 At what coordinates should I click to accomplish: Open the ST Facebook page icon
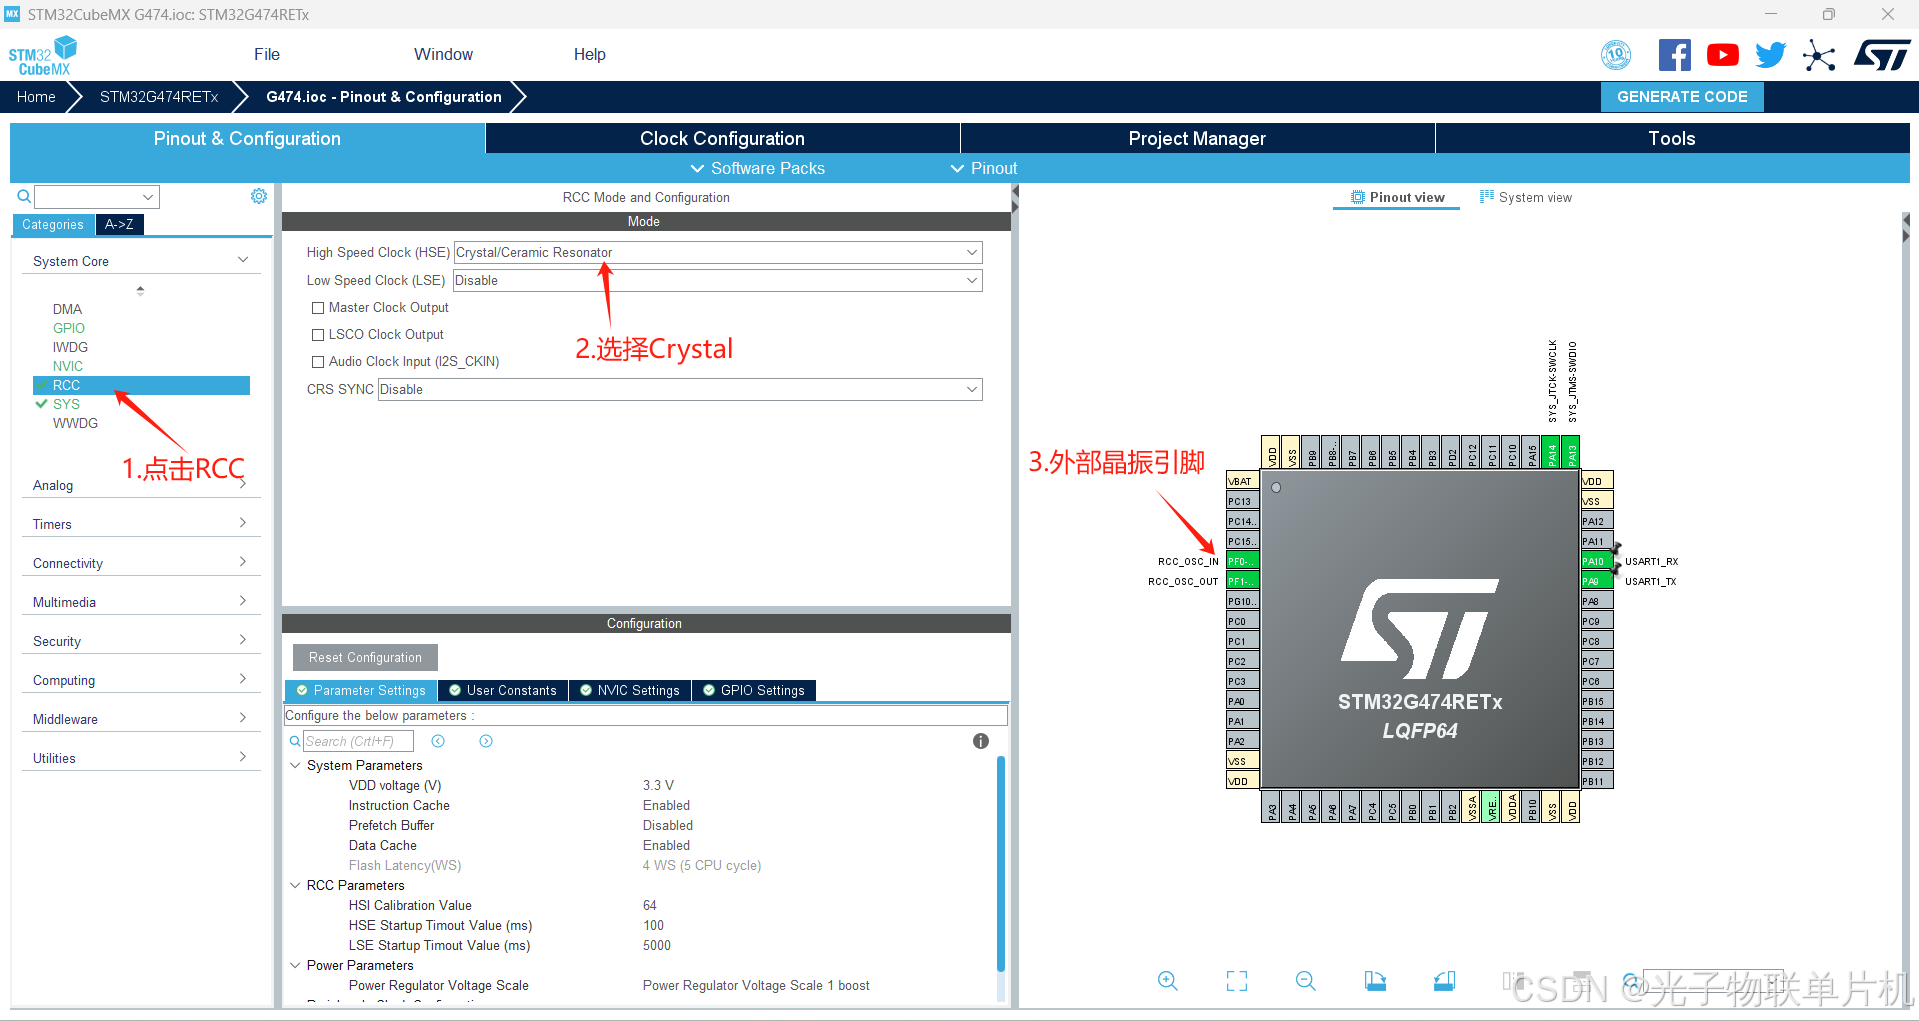(x=1675, y=55)
